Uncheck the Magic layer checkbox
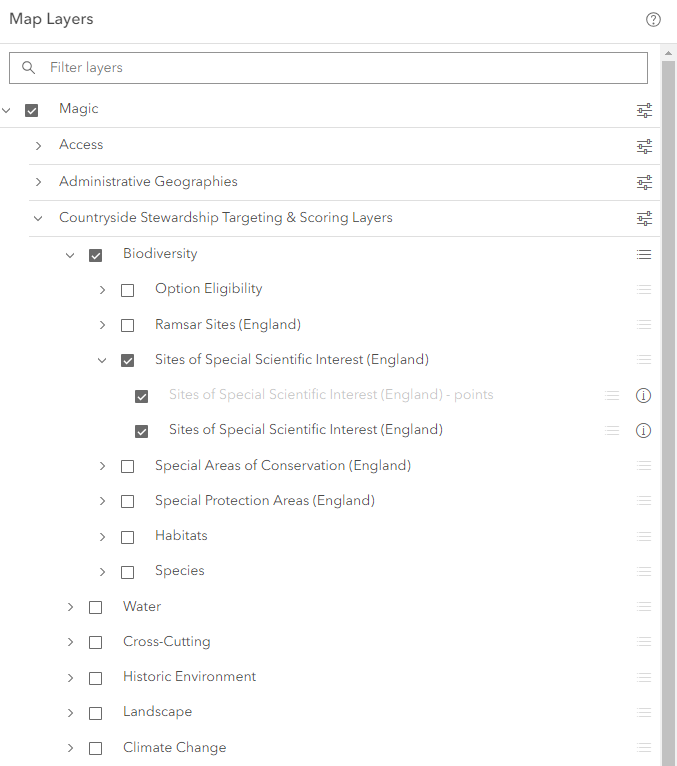The height and width of the screenshot is (766, 677). pyautogui.click(x=32, y=110)
